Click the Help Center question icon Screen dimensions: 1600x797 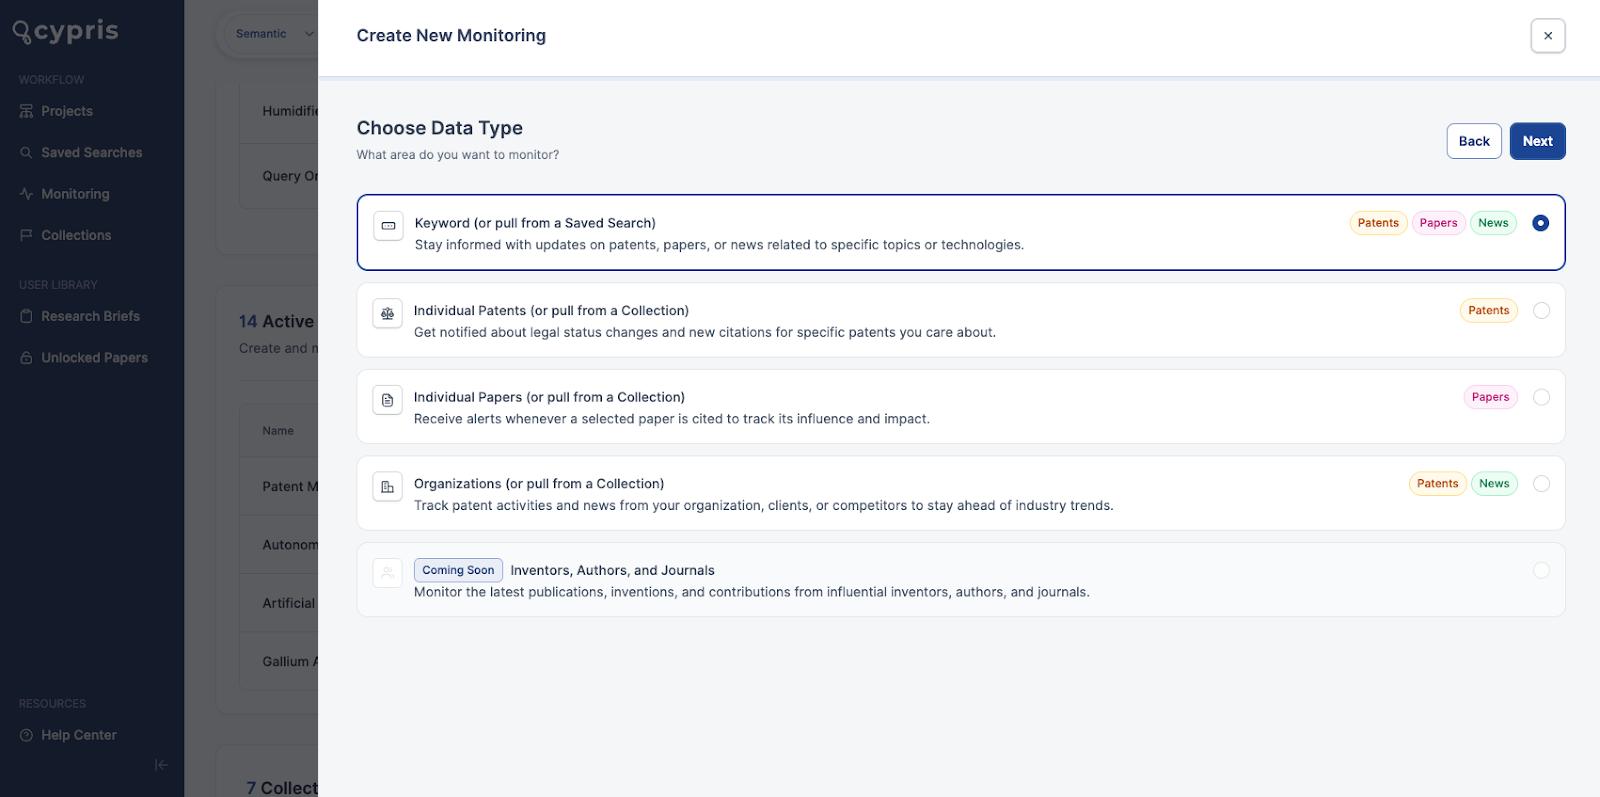pos(26,735)
